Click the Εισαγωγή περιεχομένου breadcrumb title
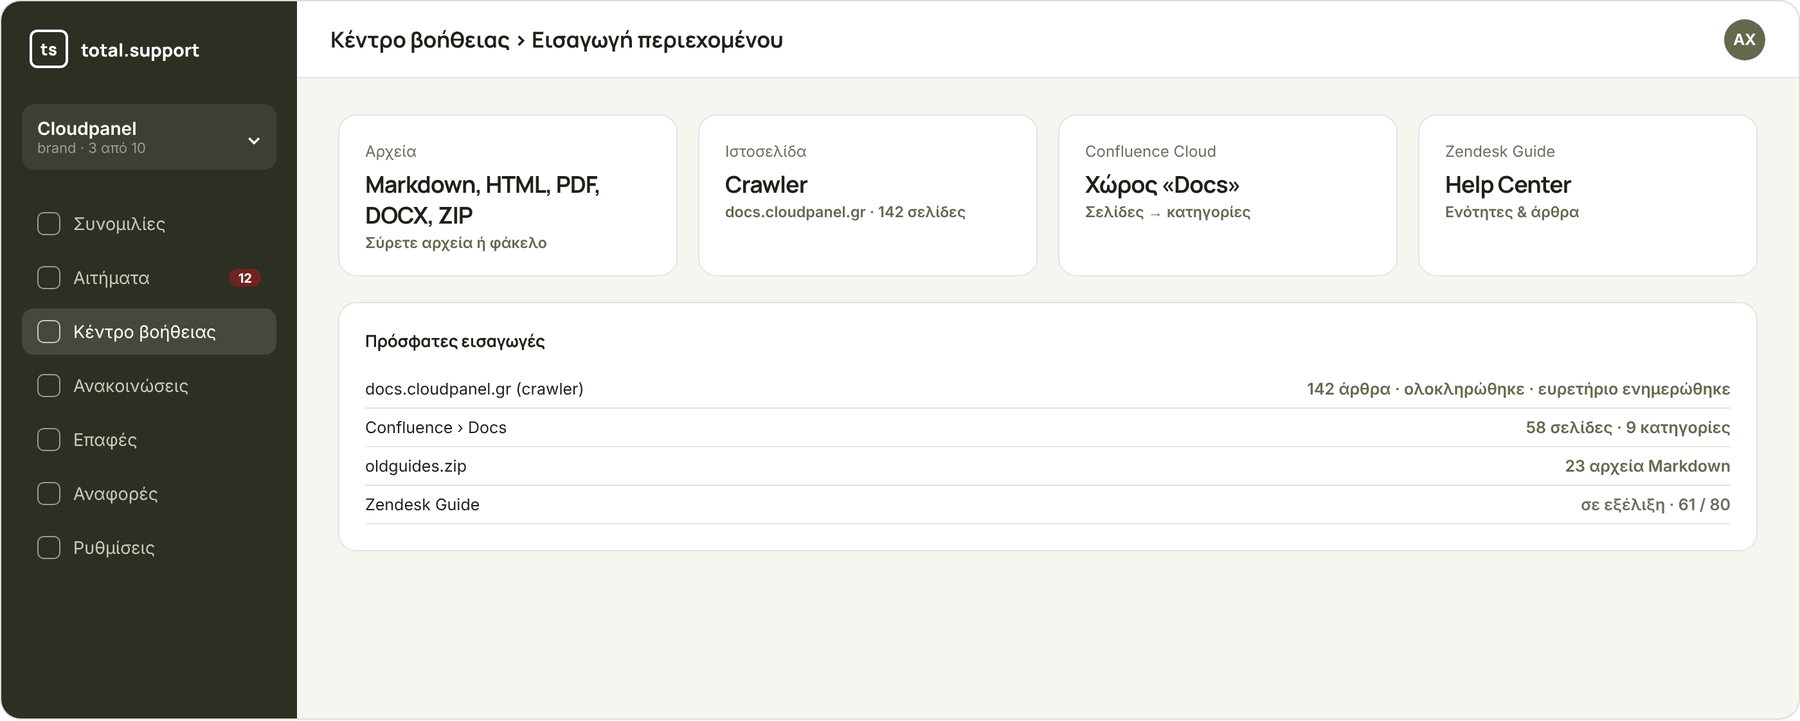 coord(657,41)
